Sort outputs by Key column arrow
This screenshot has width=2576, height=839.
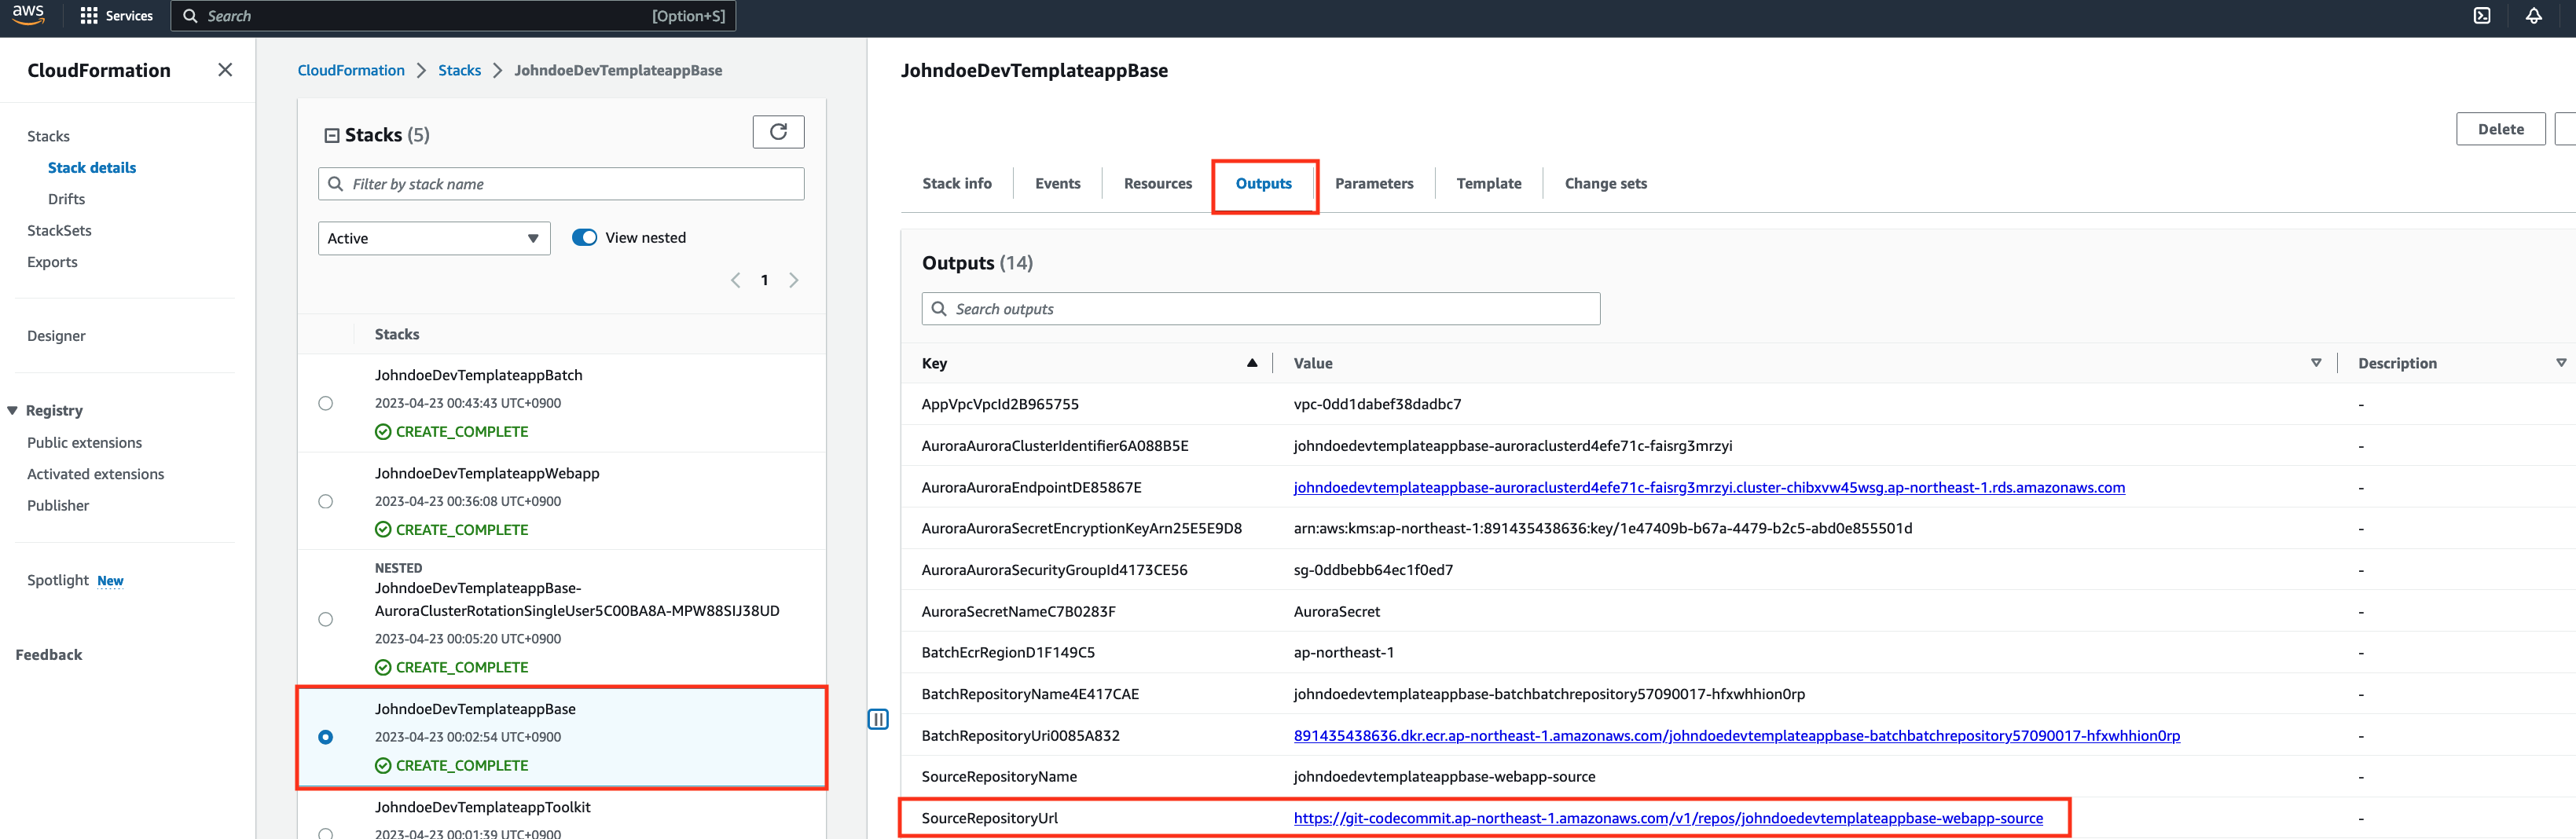(x=1251, y=363)
